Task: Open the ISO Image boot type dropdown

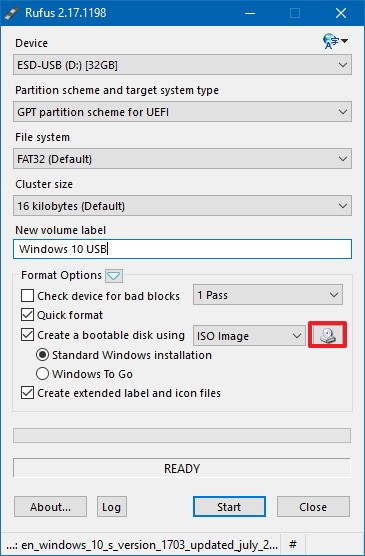Action: click(x=249, y=335)
